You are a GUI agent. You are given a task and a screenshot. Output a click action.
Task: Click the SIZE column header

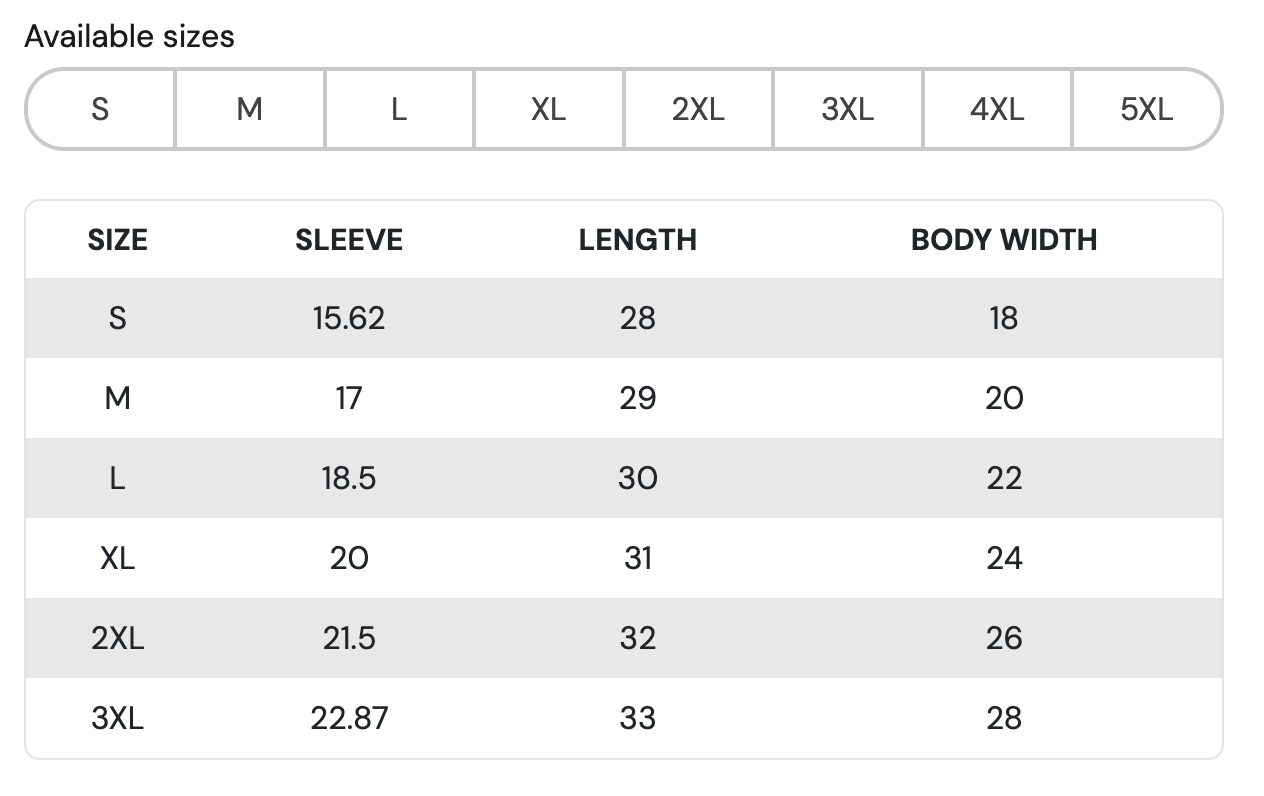pos(117,240)
